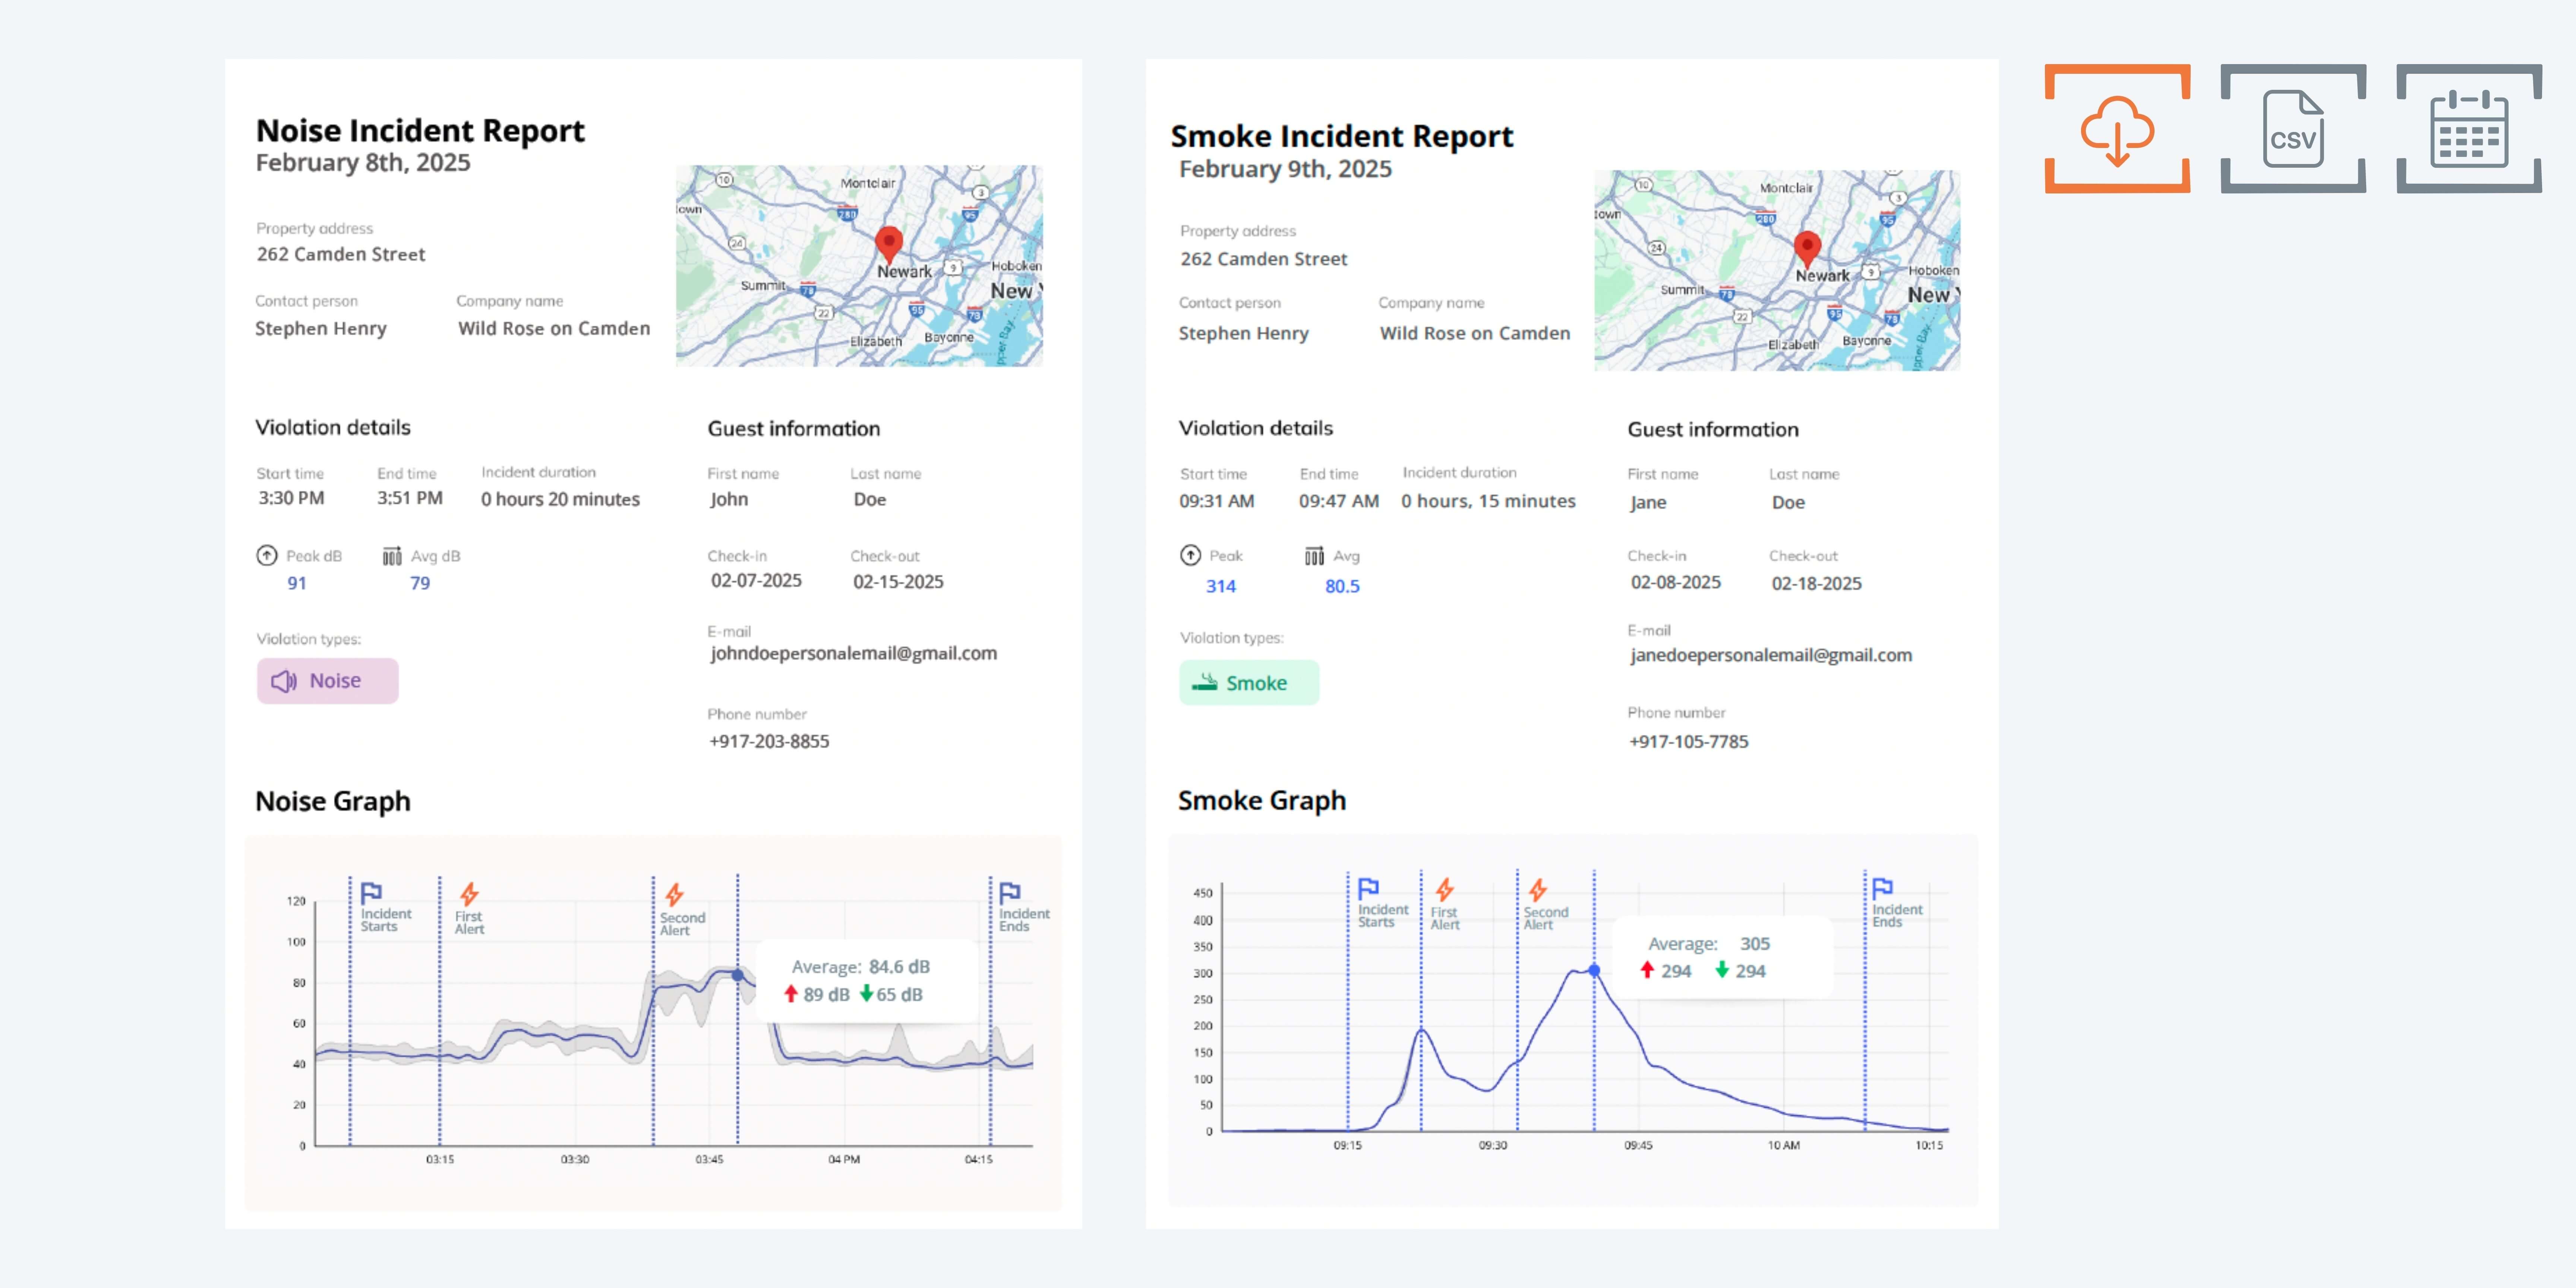Click Second Alert bolt on noise graph
2576x1288 pixels.
point(675,894)
